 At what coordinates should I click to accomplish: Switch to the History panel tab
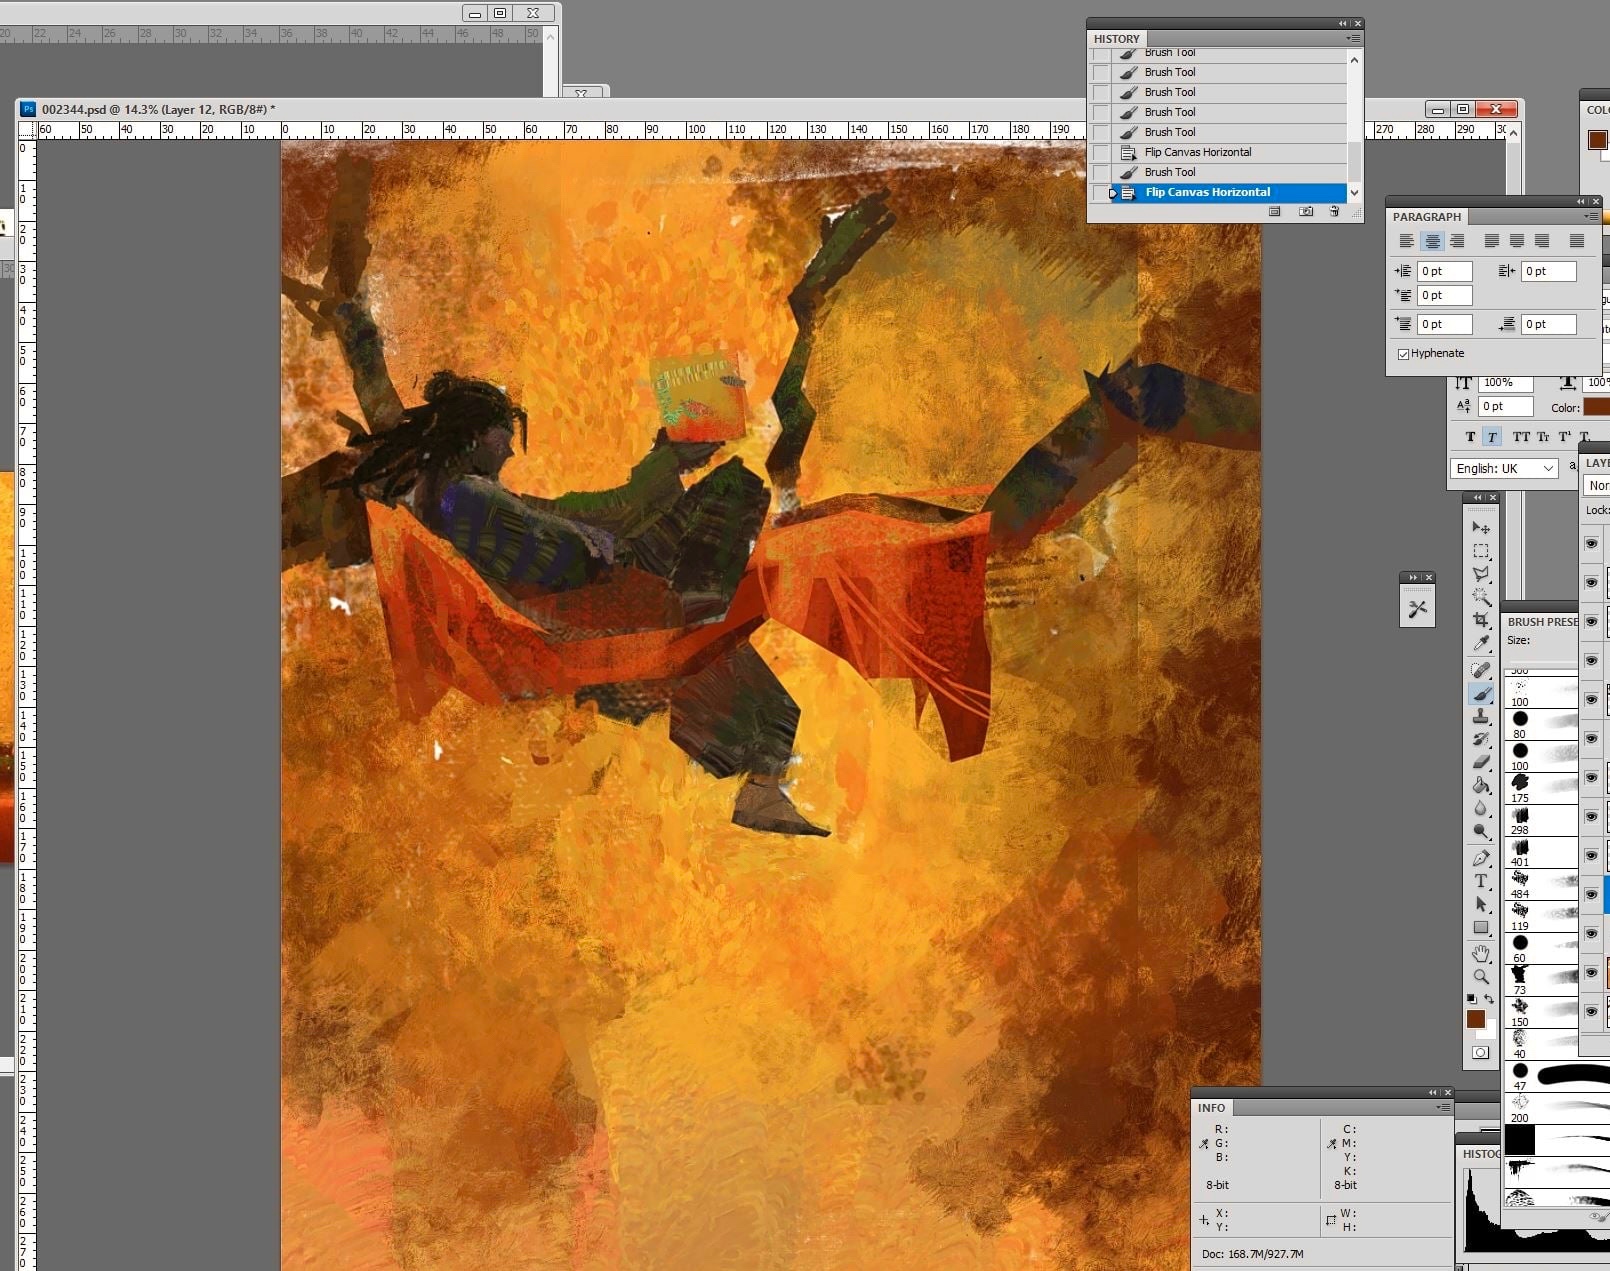[1116, 39]
